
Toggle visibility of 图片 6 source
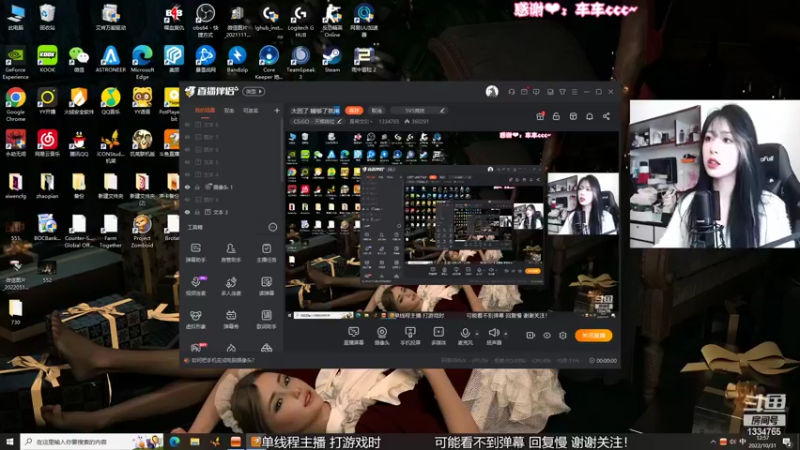pos(187,149)
